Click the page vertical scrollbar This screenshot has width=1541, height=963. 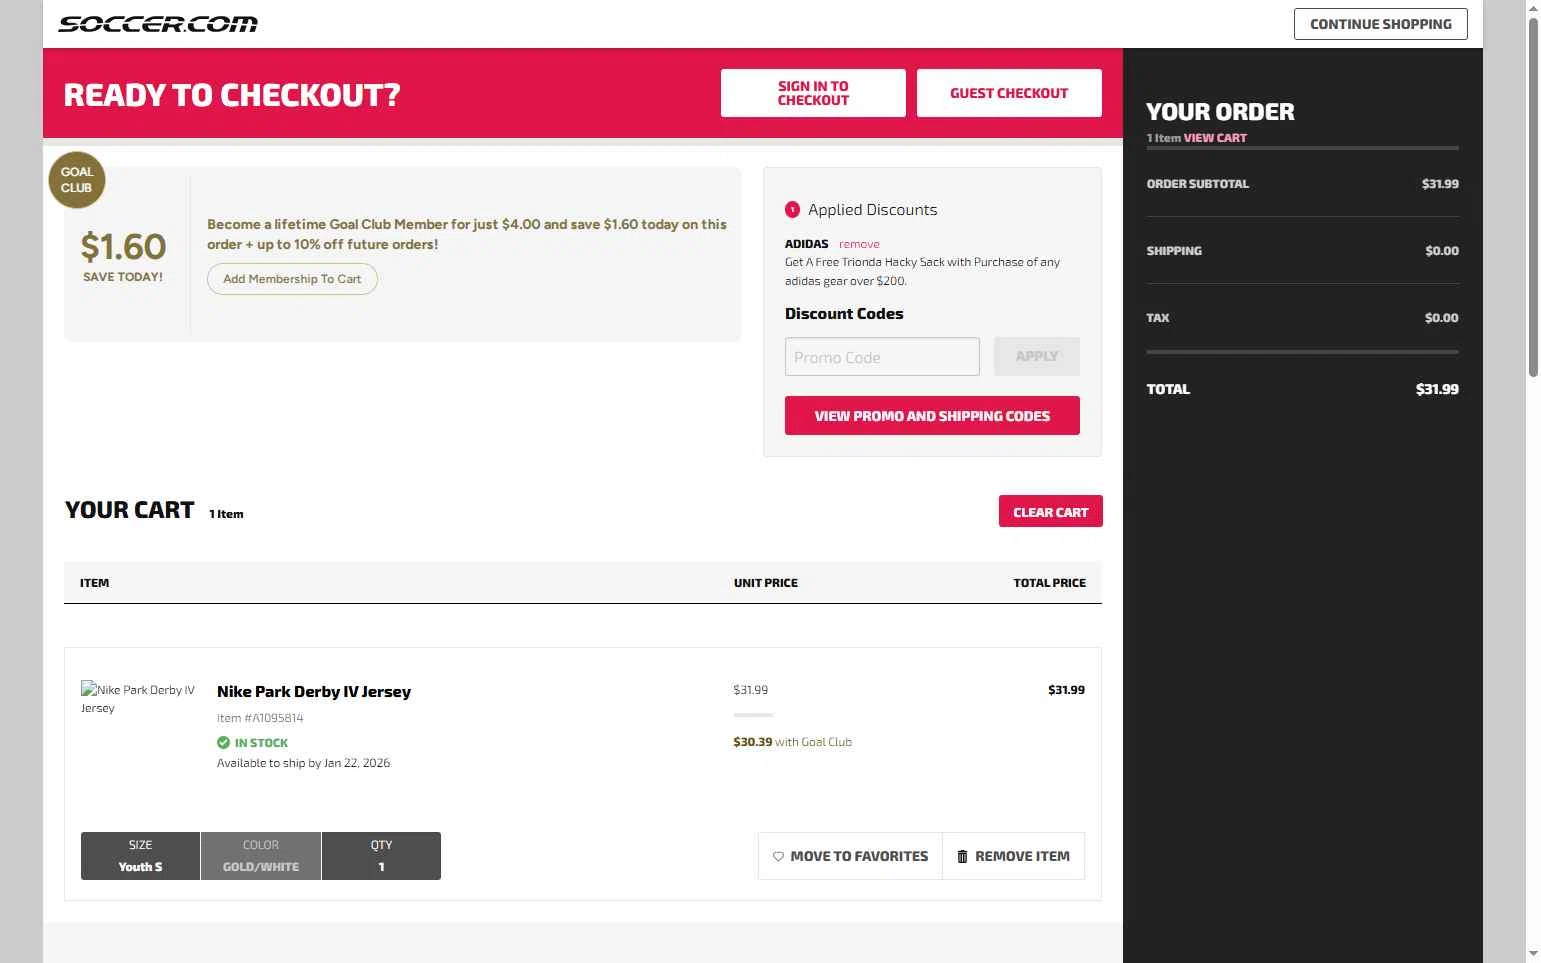tap(1533, 200)
